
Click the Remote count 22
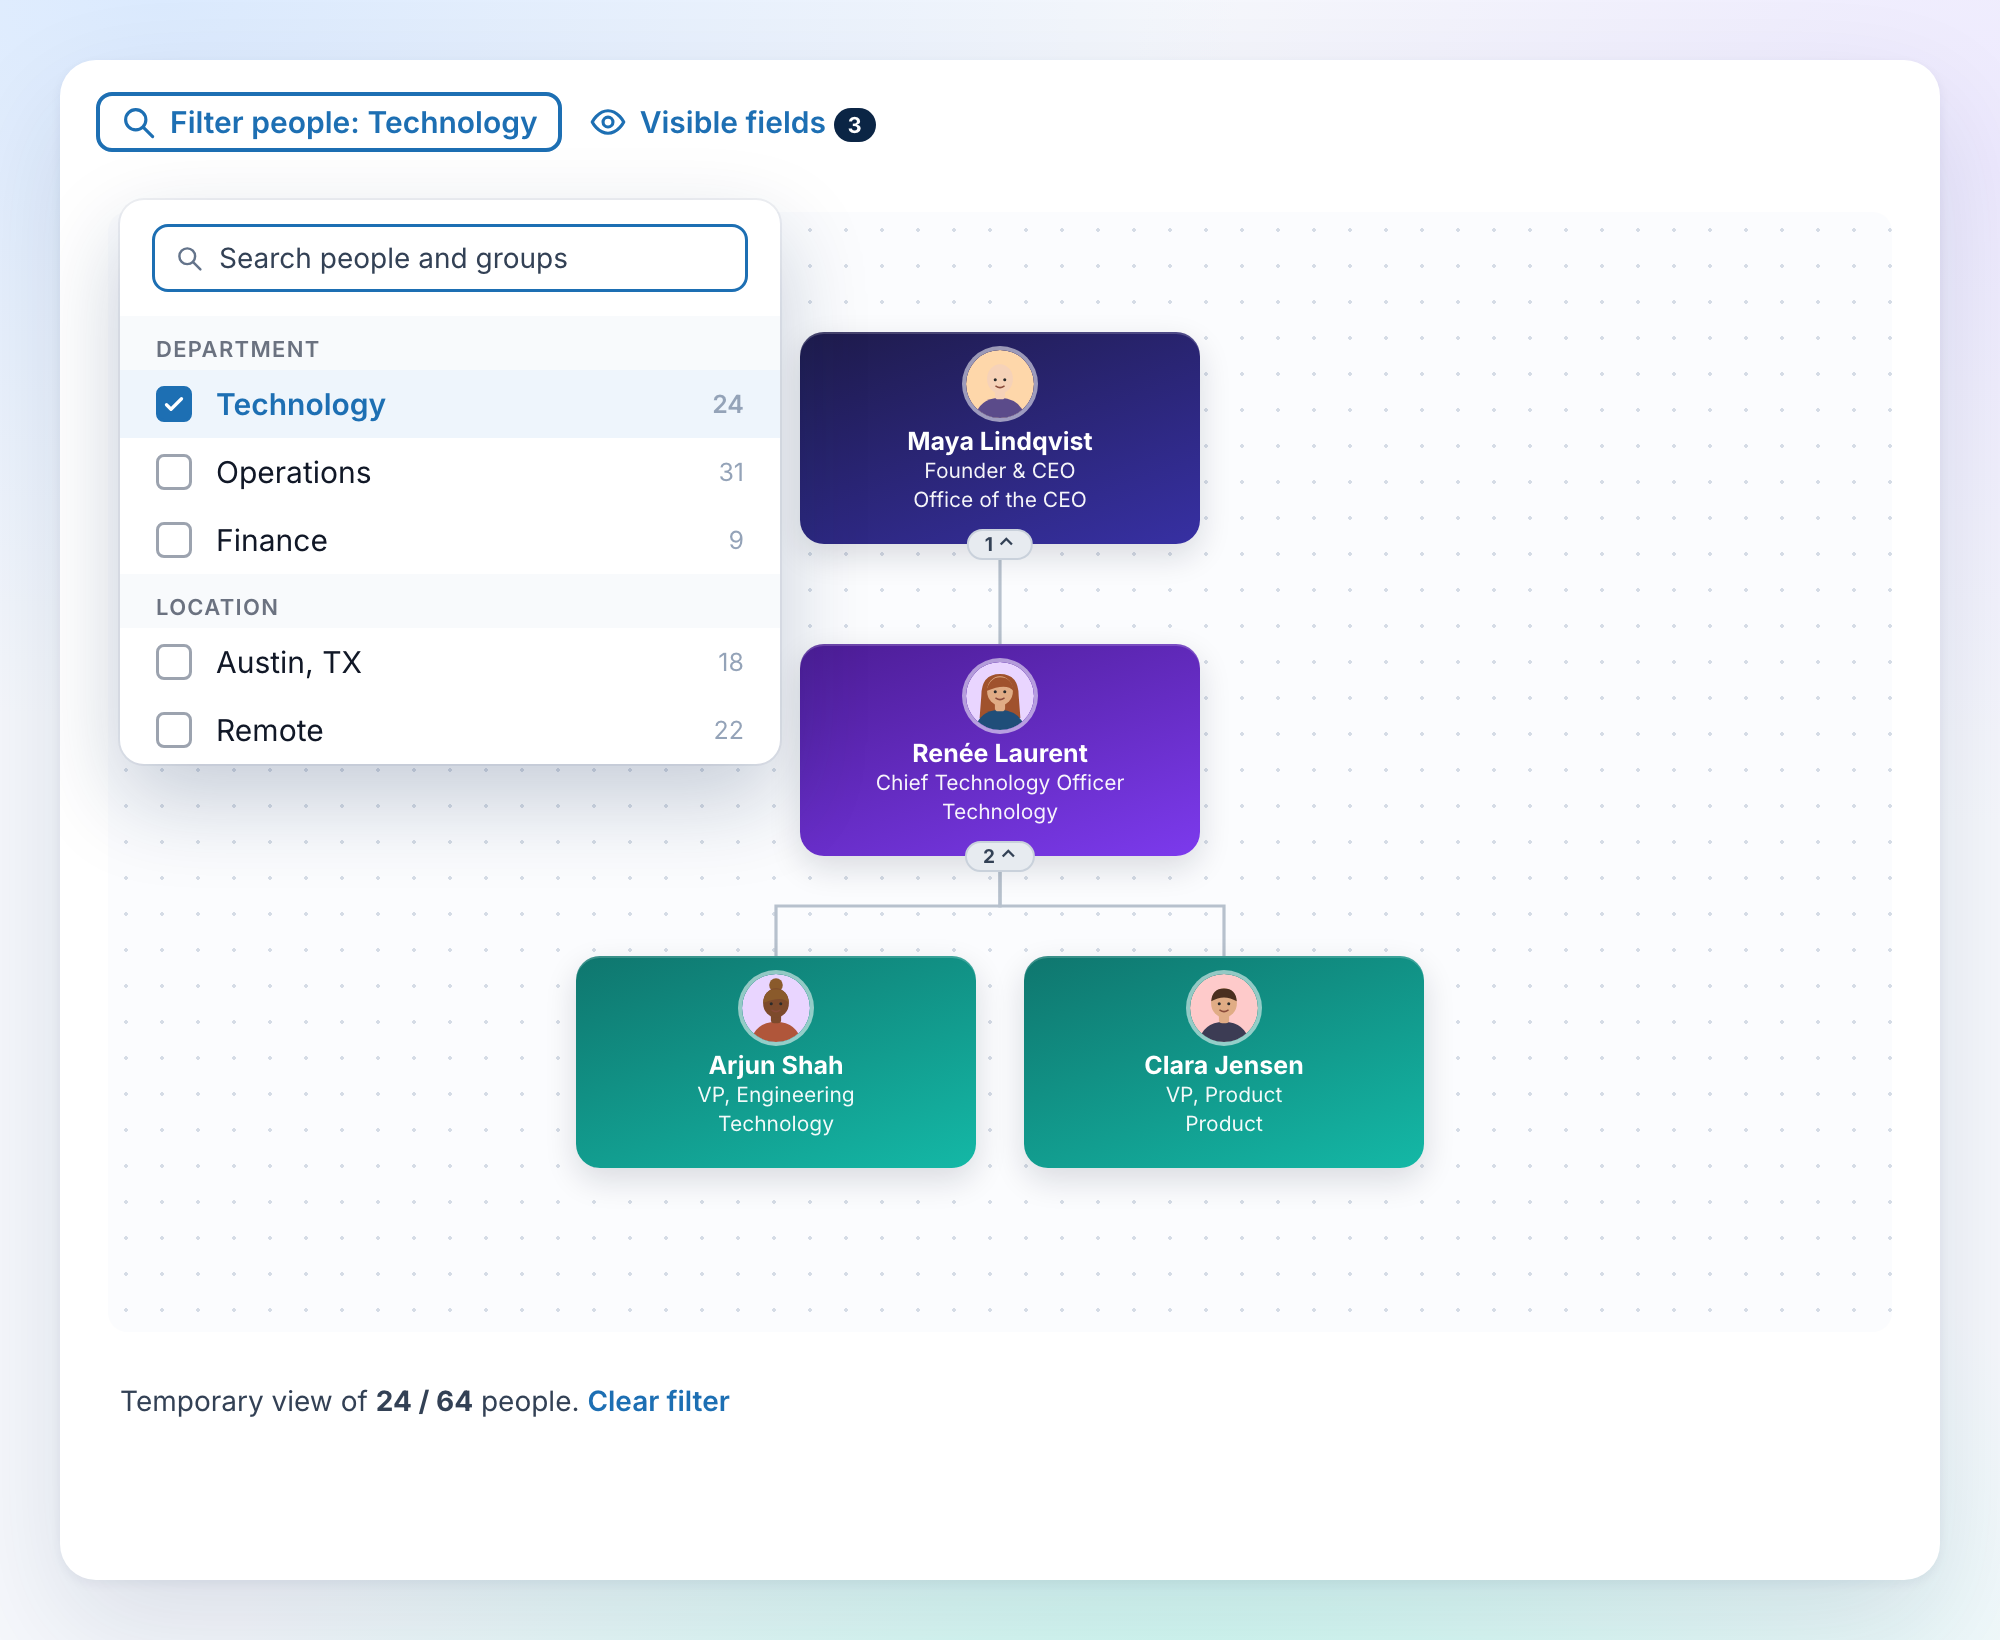729,730
